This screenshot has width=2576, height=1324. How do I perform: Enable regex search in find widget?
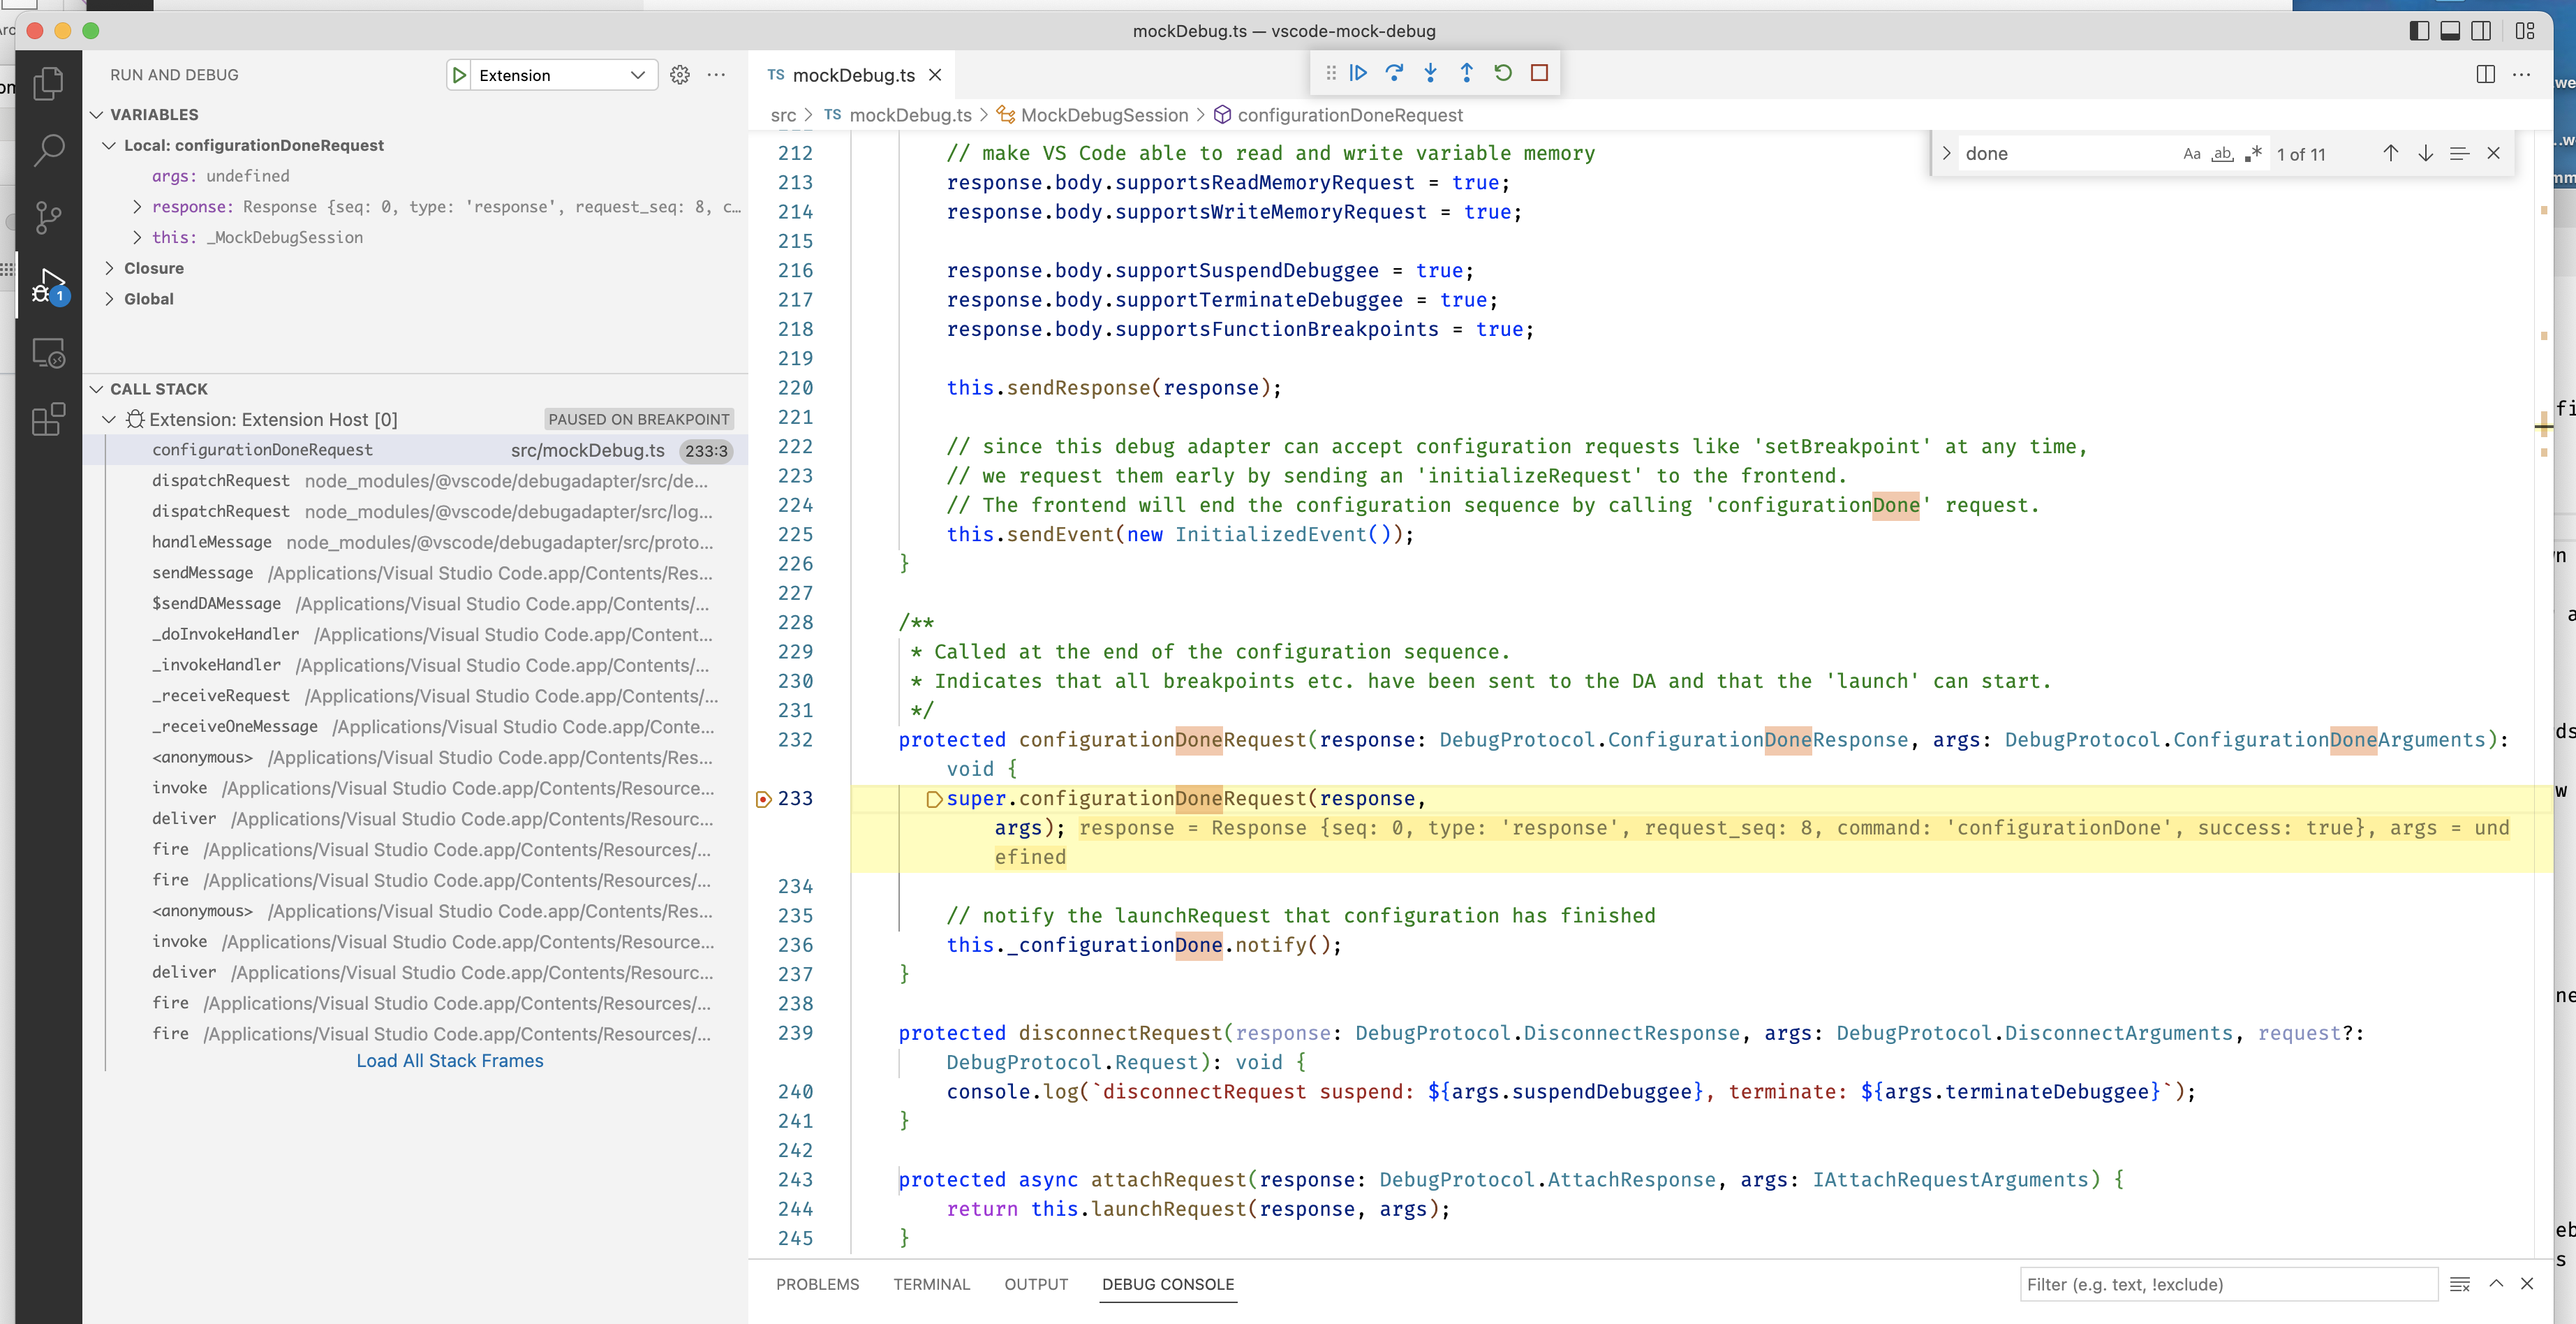2253,153
